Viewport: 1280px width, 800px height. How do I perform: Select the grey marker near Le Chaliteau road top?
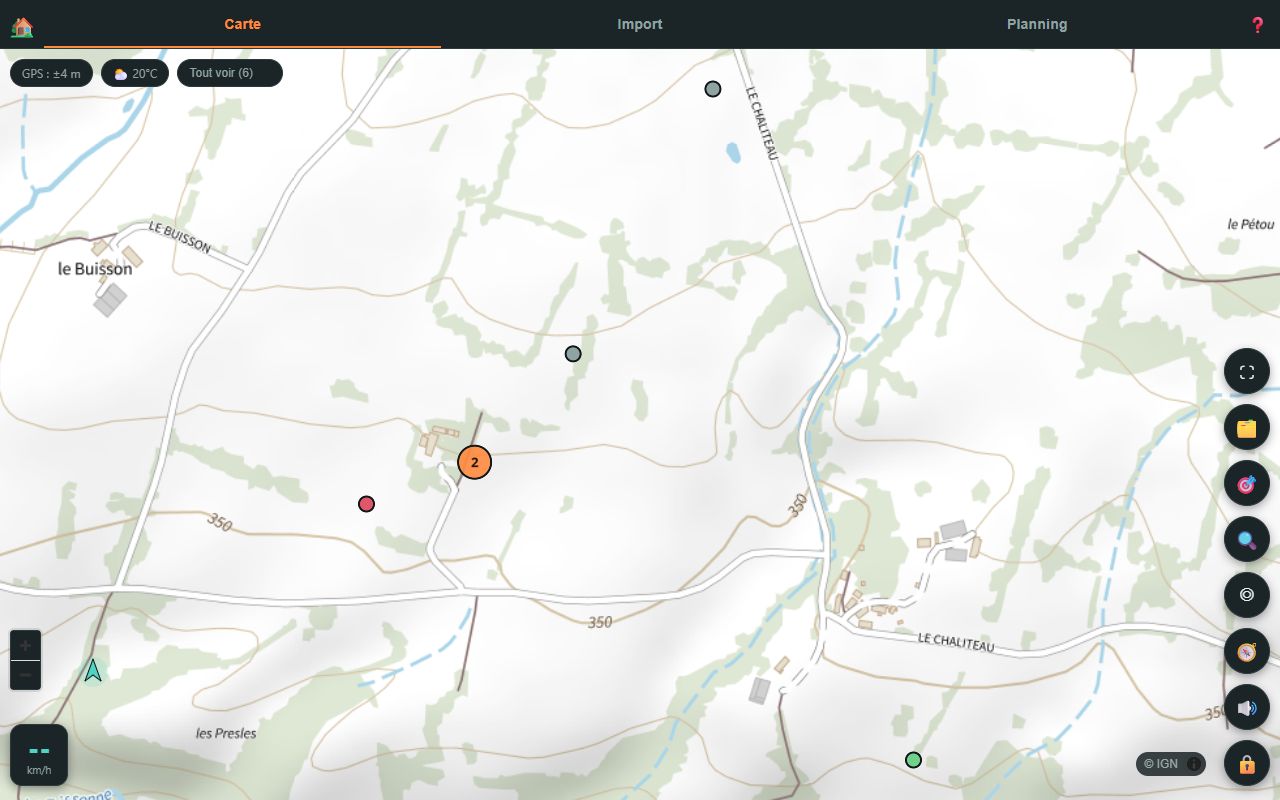pyautogui.click(x=713, y=89)
